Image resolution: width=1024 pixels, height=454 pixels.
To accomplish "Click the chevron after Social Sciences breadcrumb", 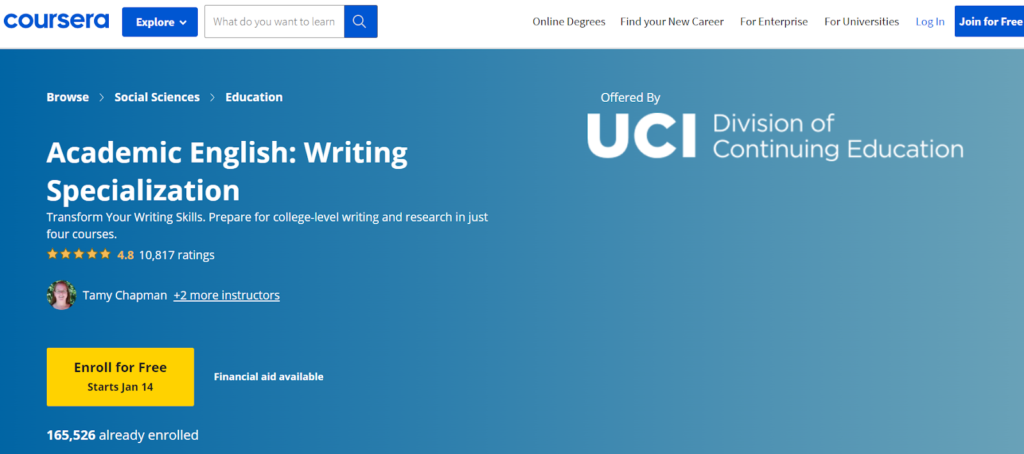I will (212, 98).
